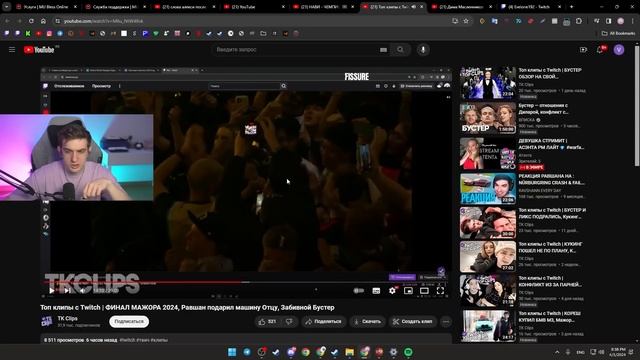Toggle subtitles in the player

coord(376,291)
